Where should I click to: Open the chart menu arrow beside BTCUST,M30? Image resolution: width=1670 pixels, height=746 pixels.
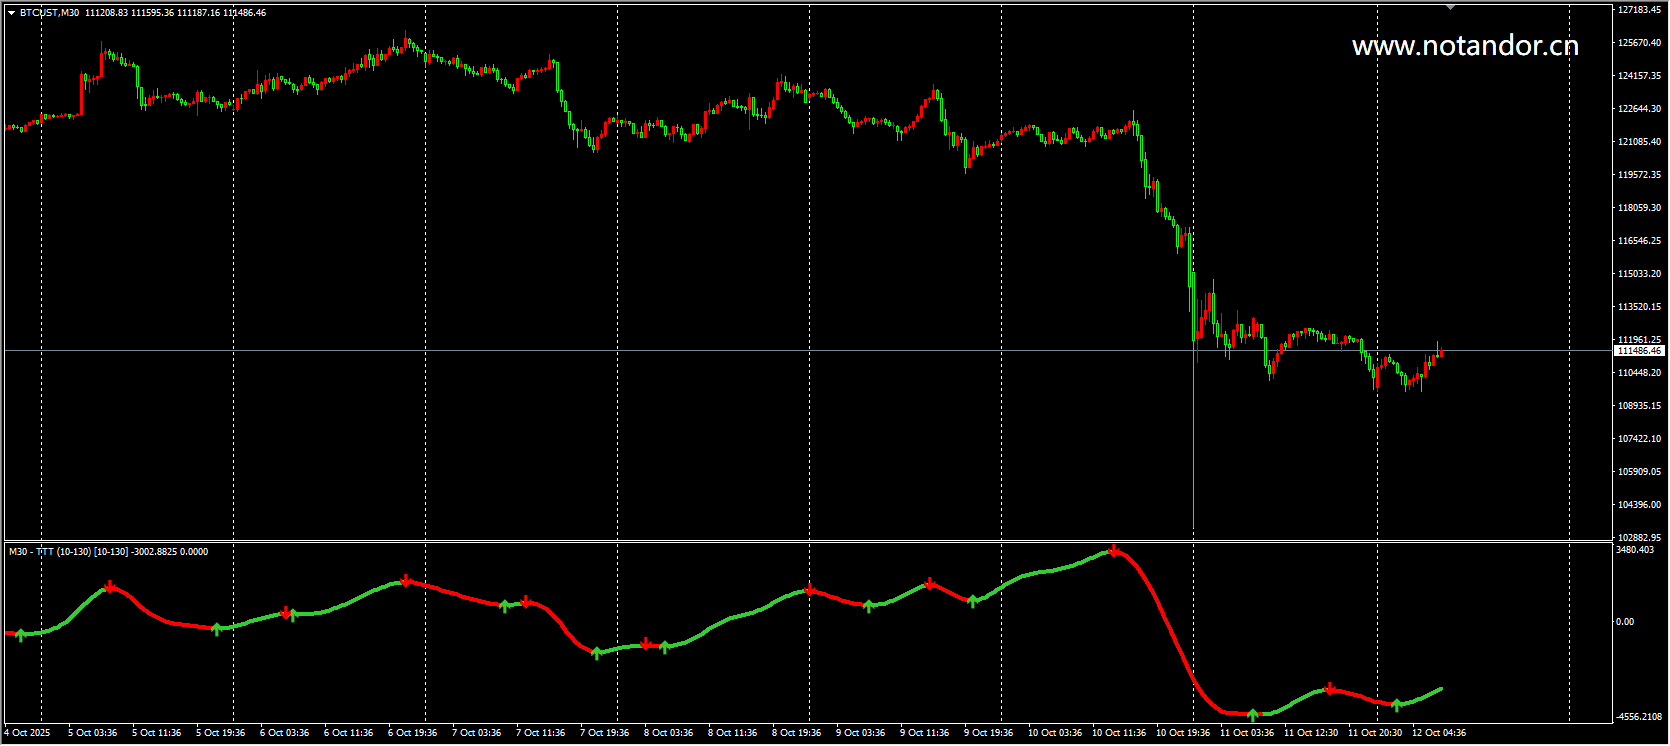(x=11, y=13)
